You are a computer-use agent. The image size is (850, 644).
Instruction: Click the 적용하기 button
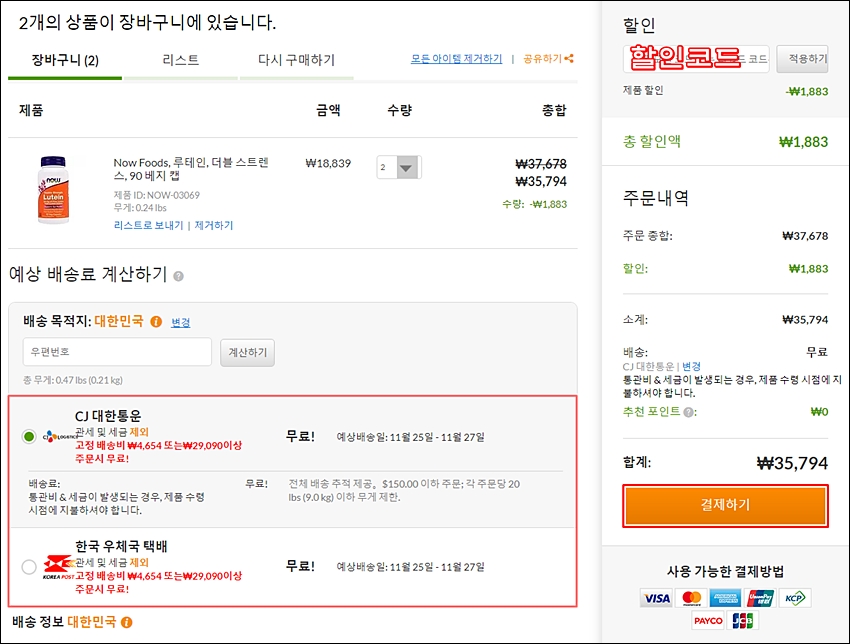pos(802,59)
